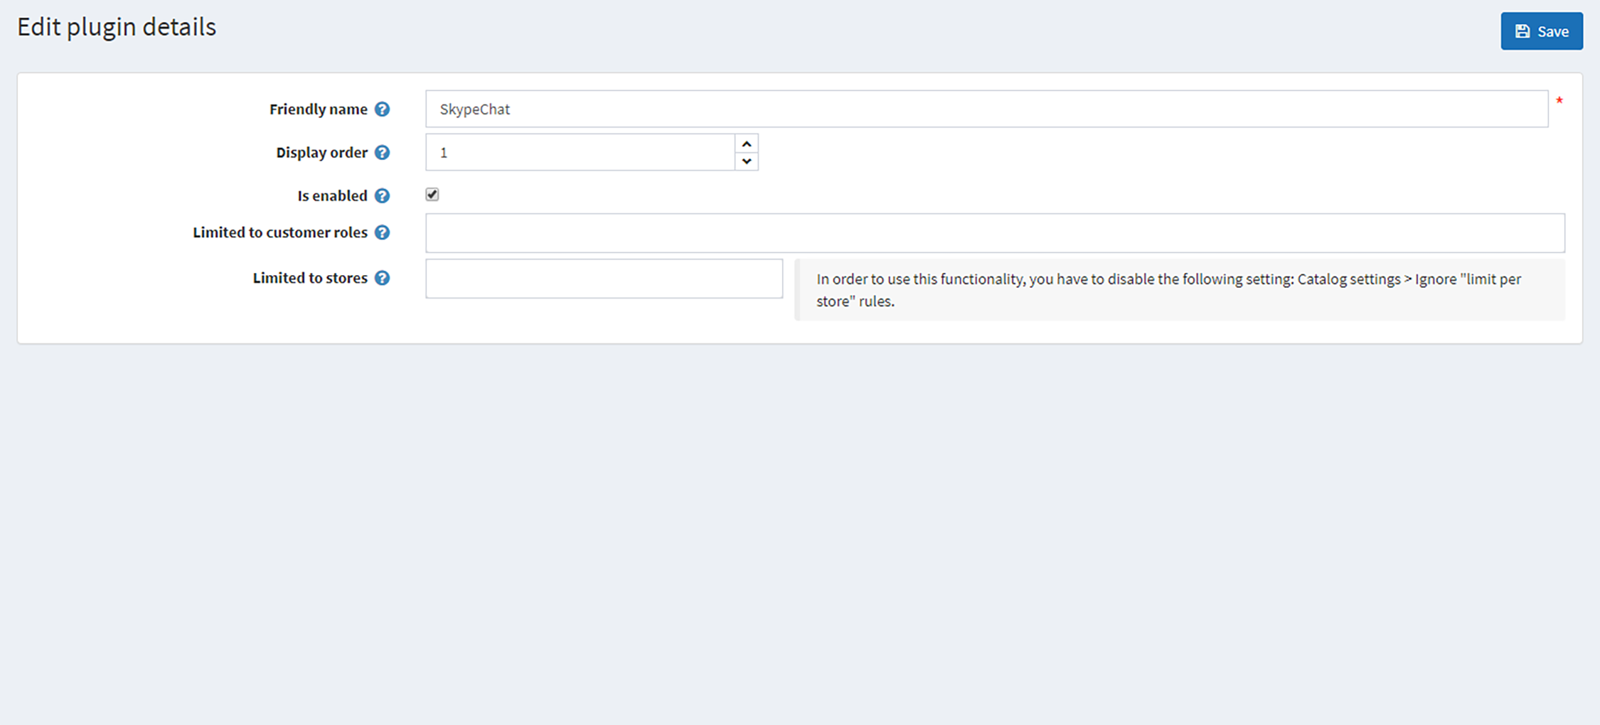Open the help tooltip for Friendly name

click(382, 109)
